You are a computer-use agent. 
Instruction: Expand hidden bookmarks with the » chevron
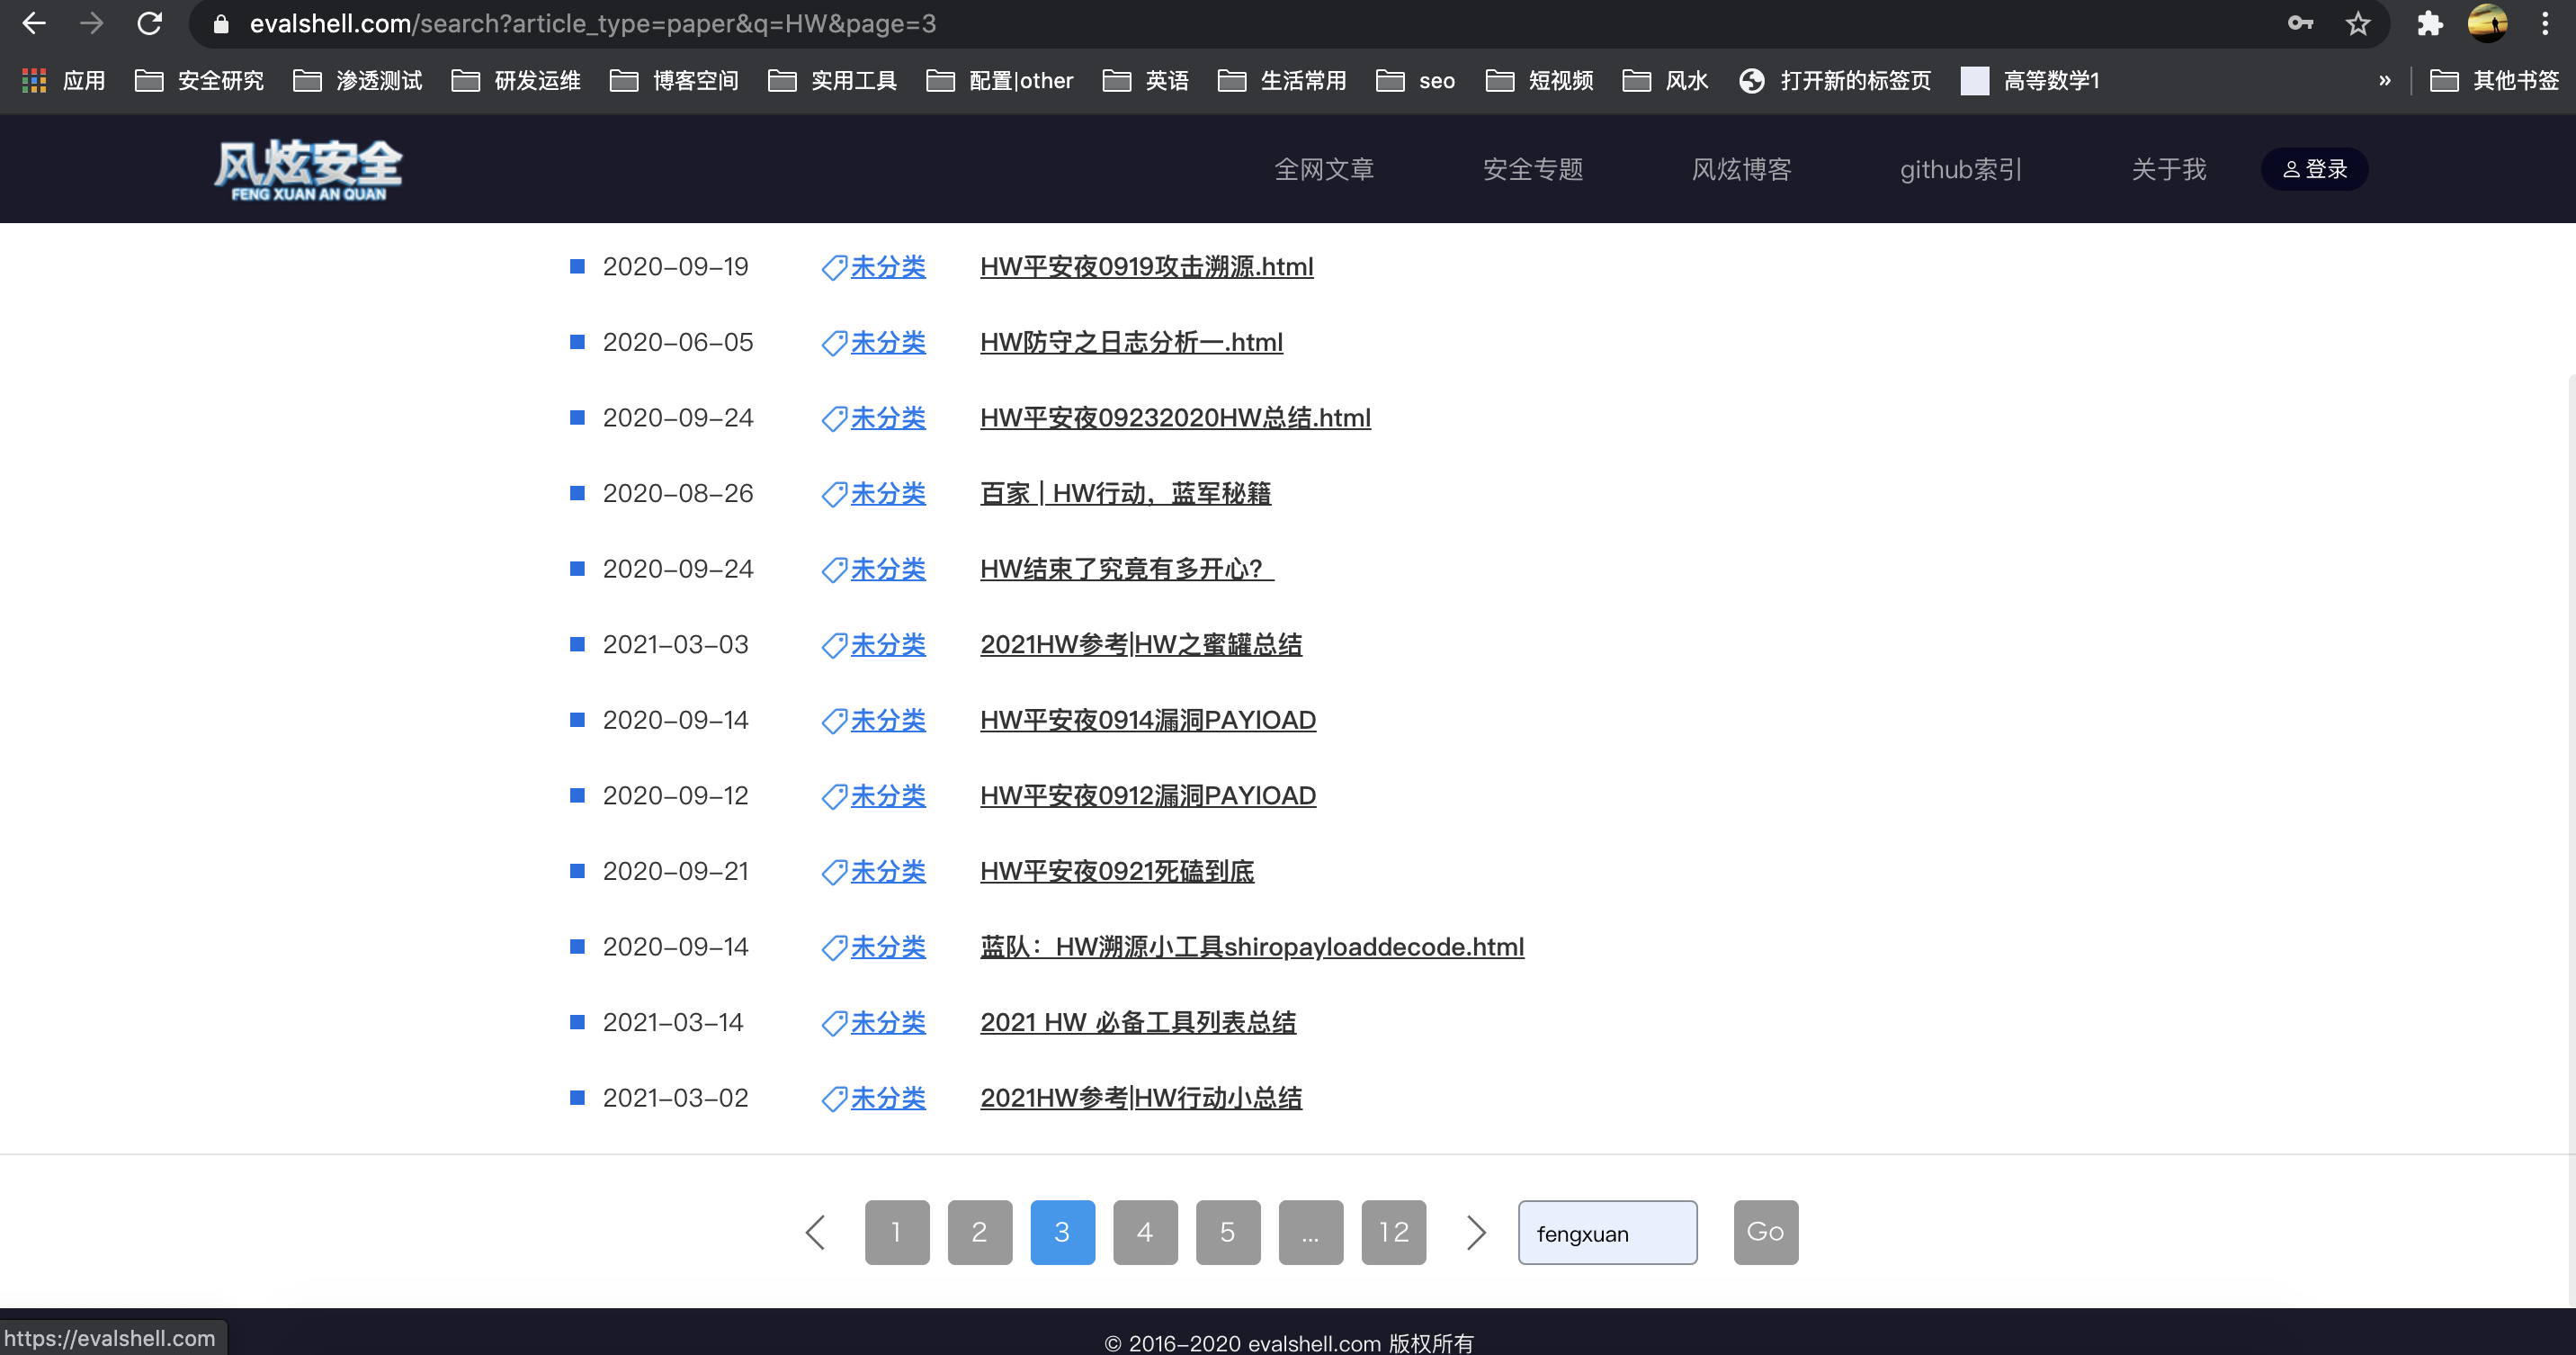tap(2385, 80)
